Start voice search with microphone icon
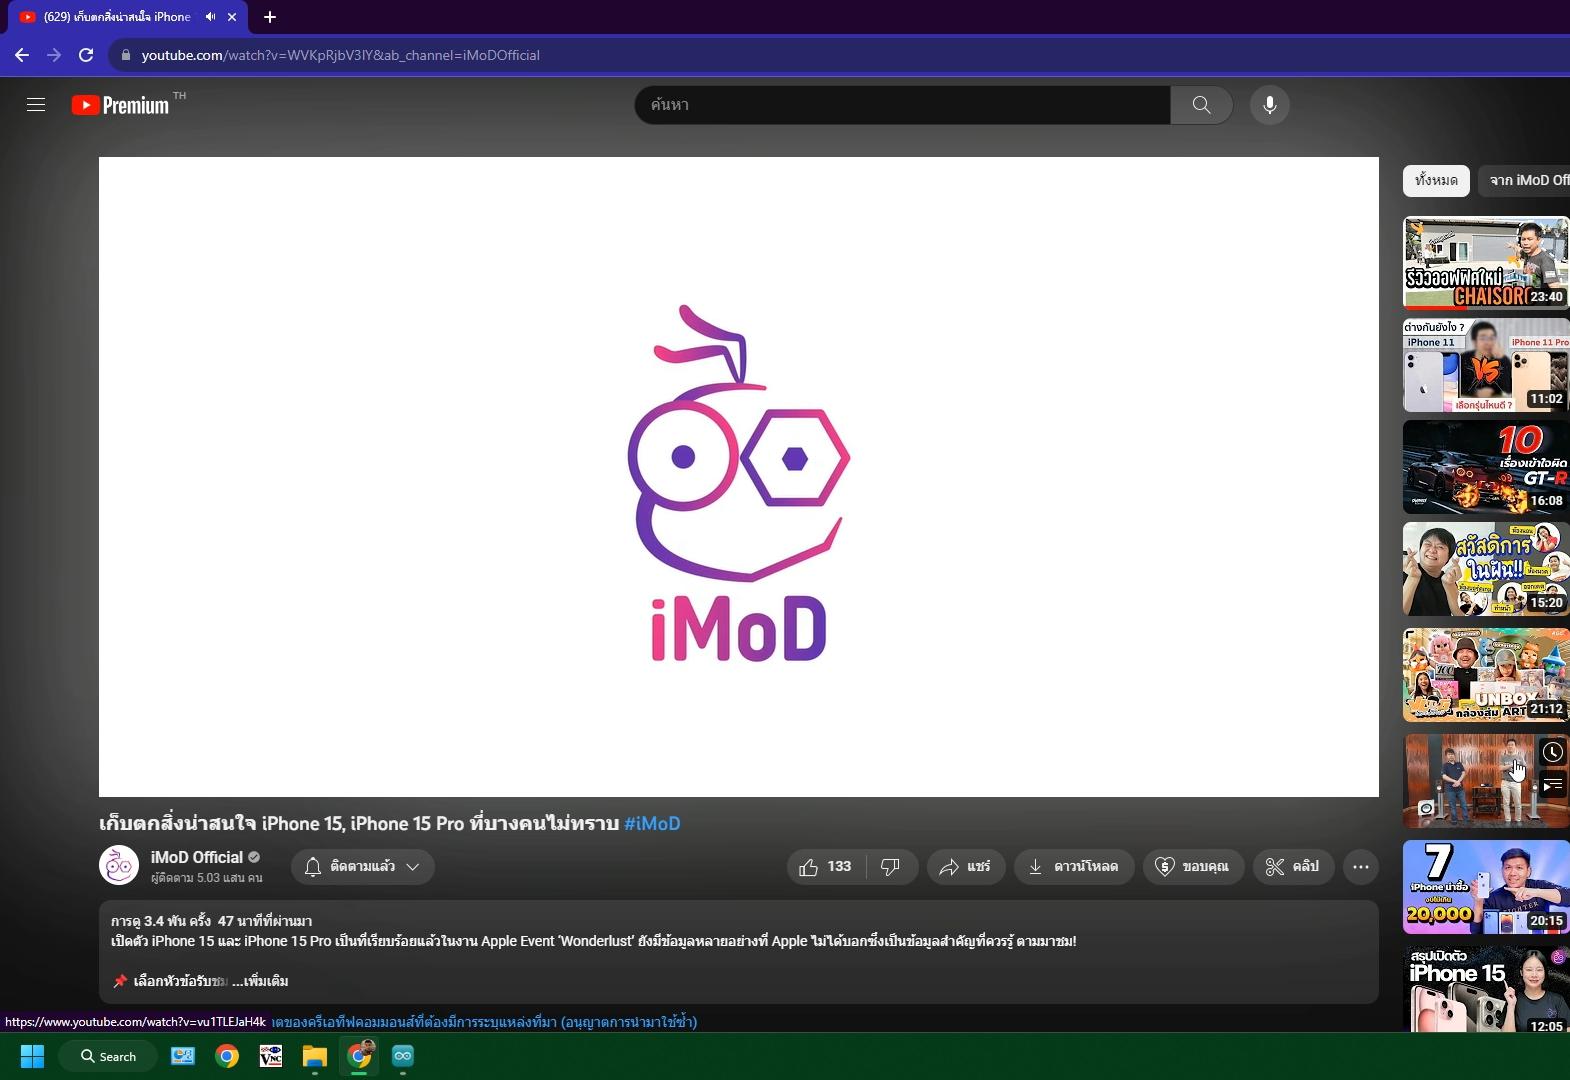The image size is (1570, 1080). pyautogui.click(x=1269, y=105)
